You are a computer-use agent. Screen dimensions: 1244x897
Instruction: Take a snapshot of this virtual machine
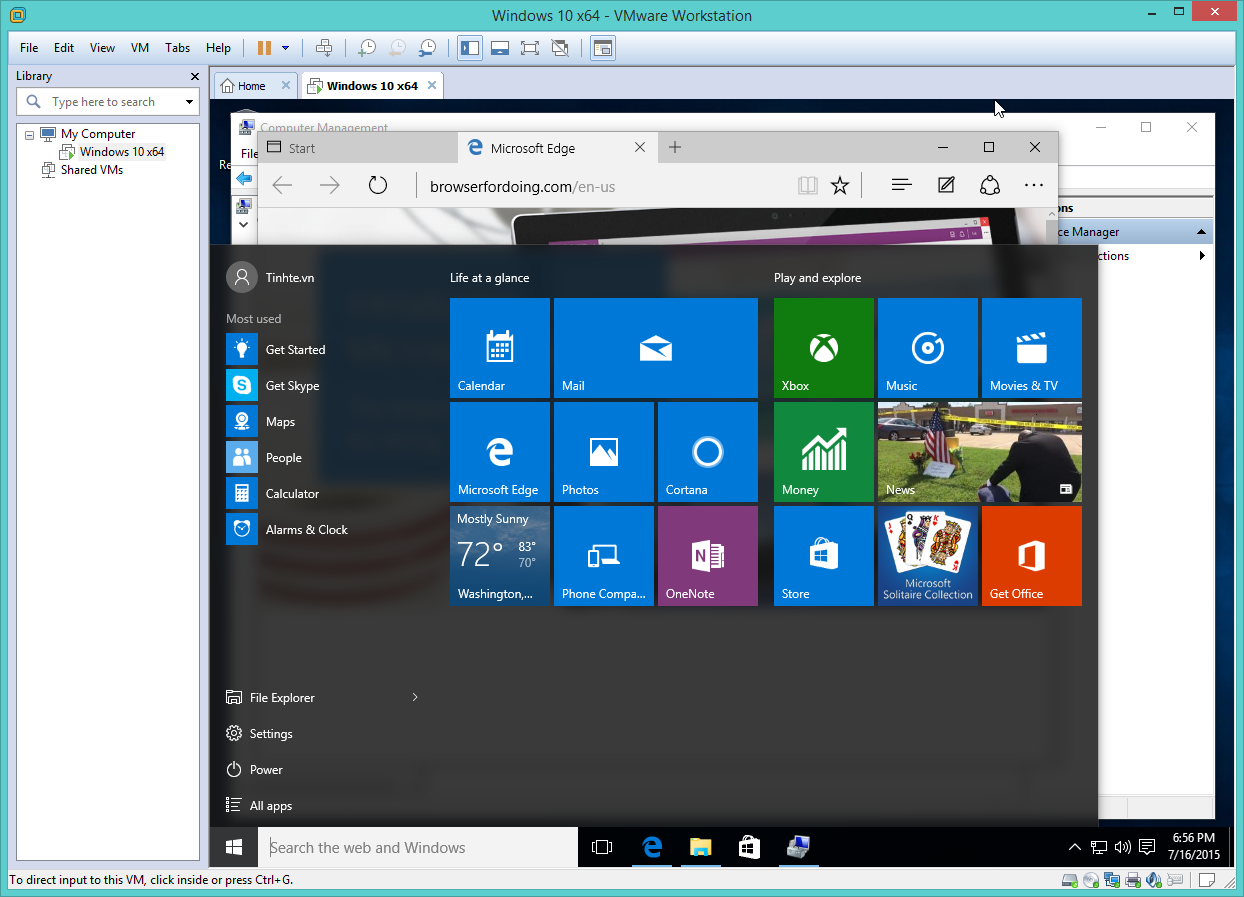[367, 47]
